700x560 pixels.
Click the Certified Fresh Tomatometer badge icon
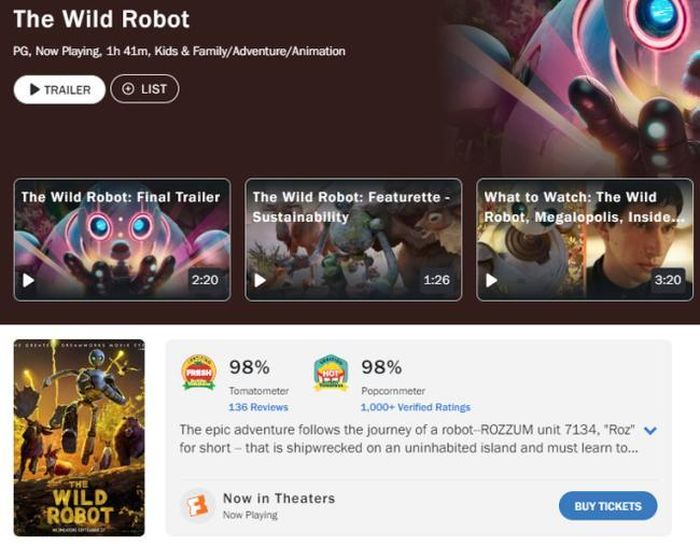point(199,372)
